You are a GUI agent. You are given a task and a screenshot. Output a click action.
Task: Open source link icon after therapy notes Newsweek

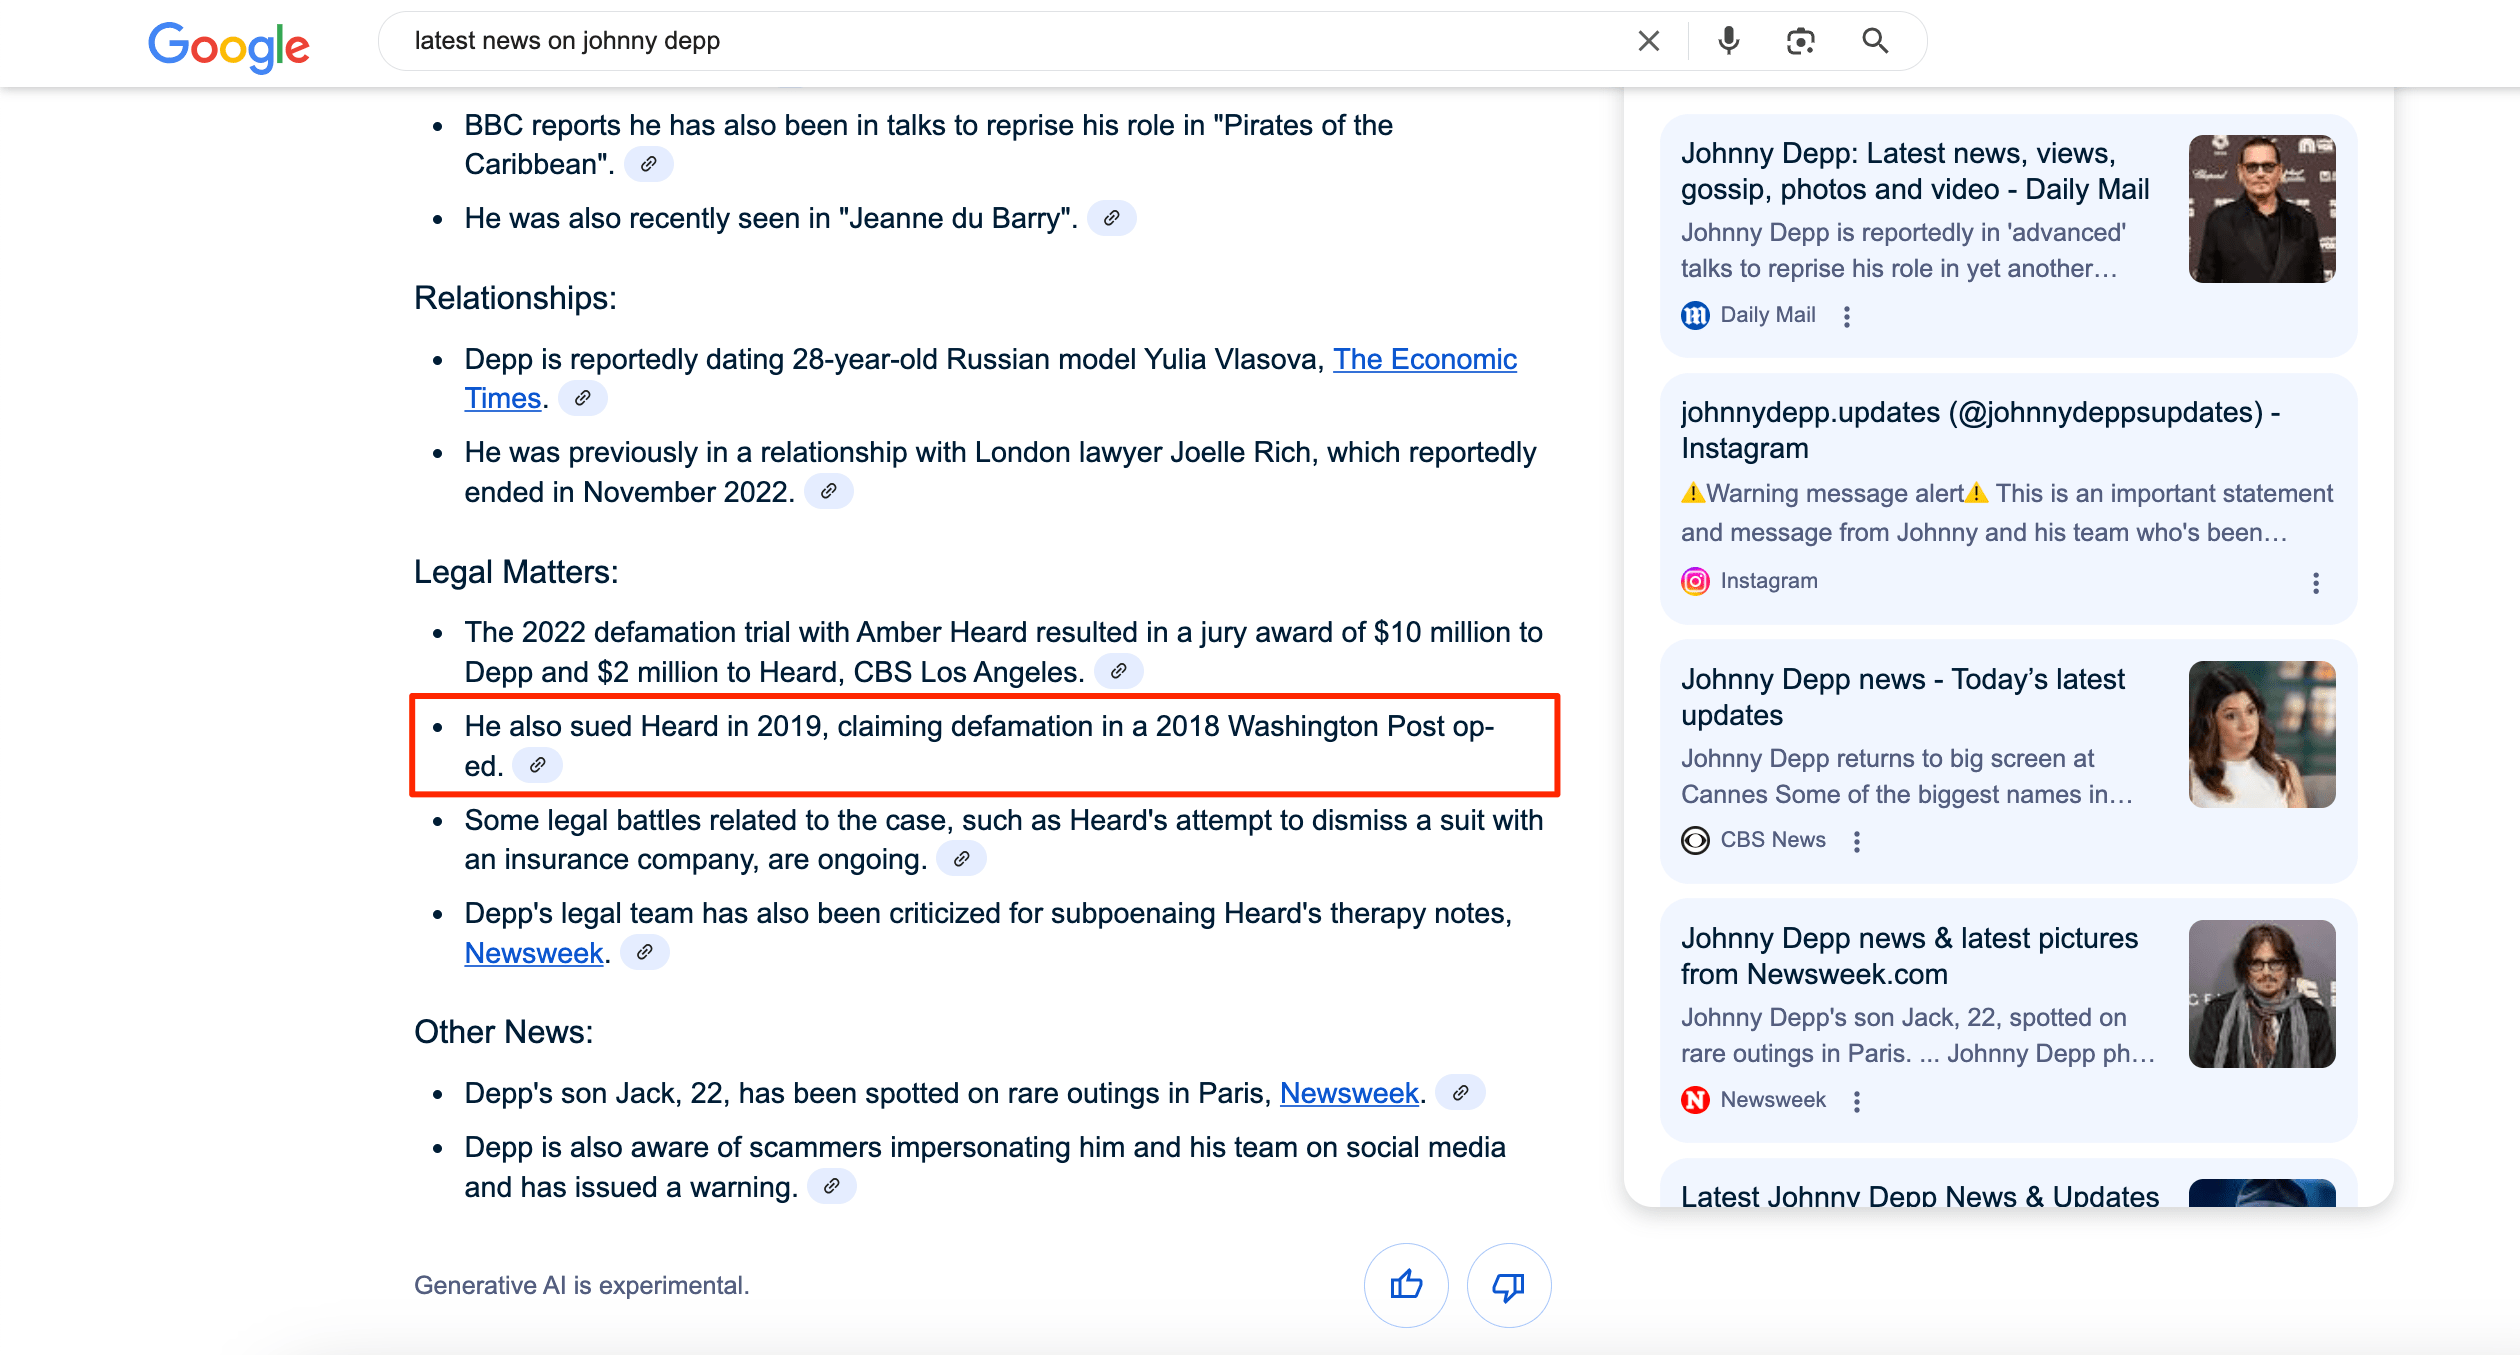pyautogui.click(x=645, y=953)
